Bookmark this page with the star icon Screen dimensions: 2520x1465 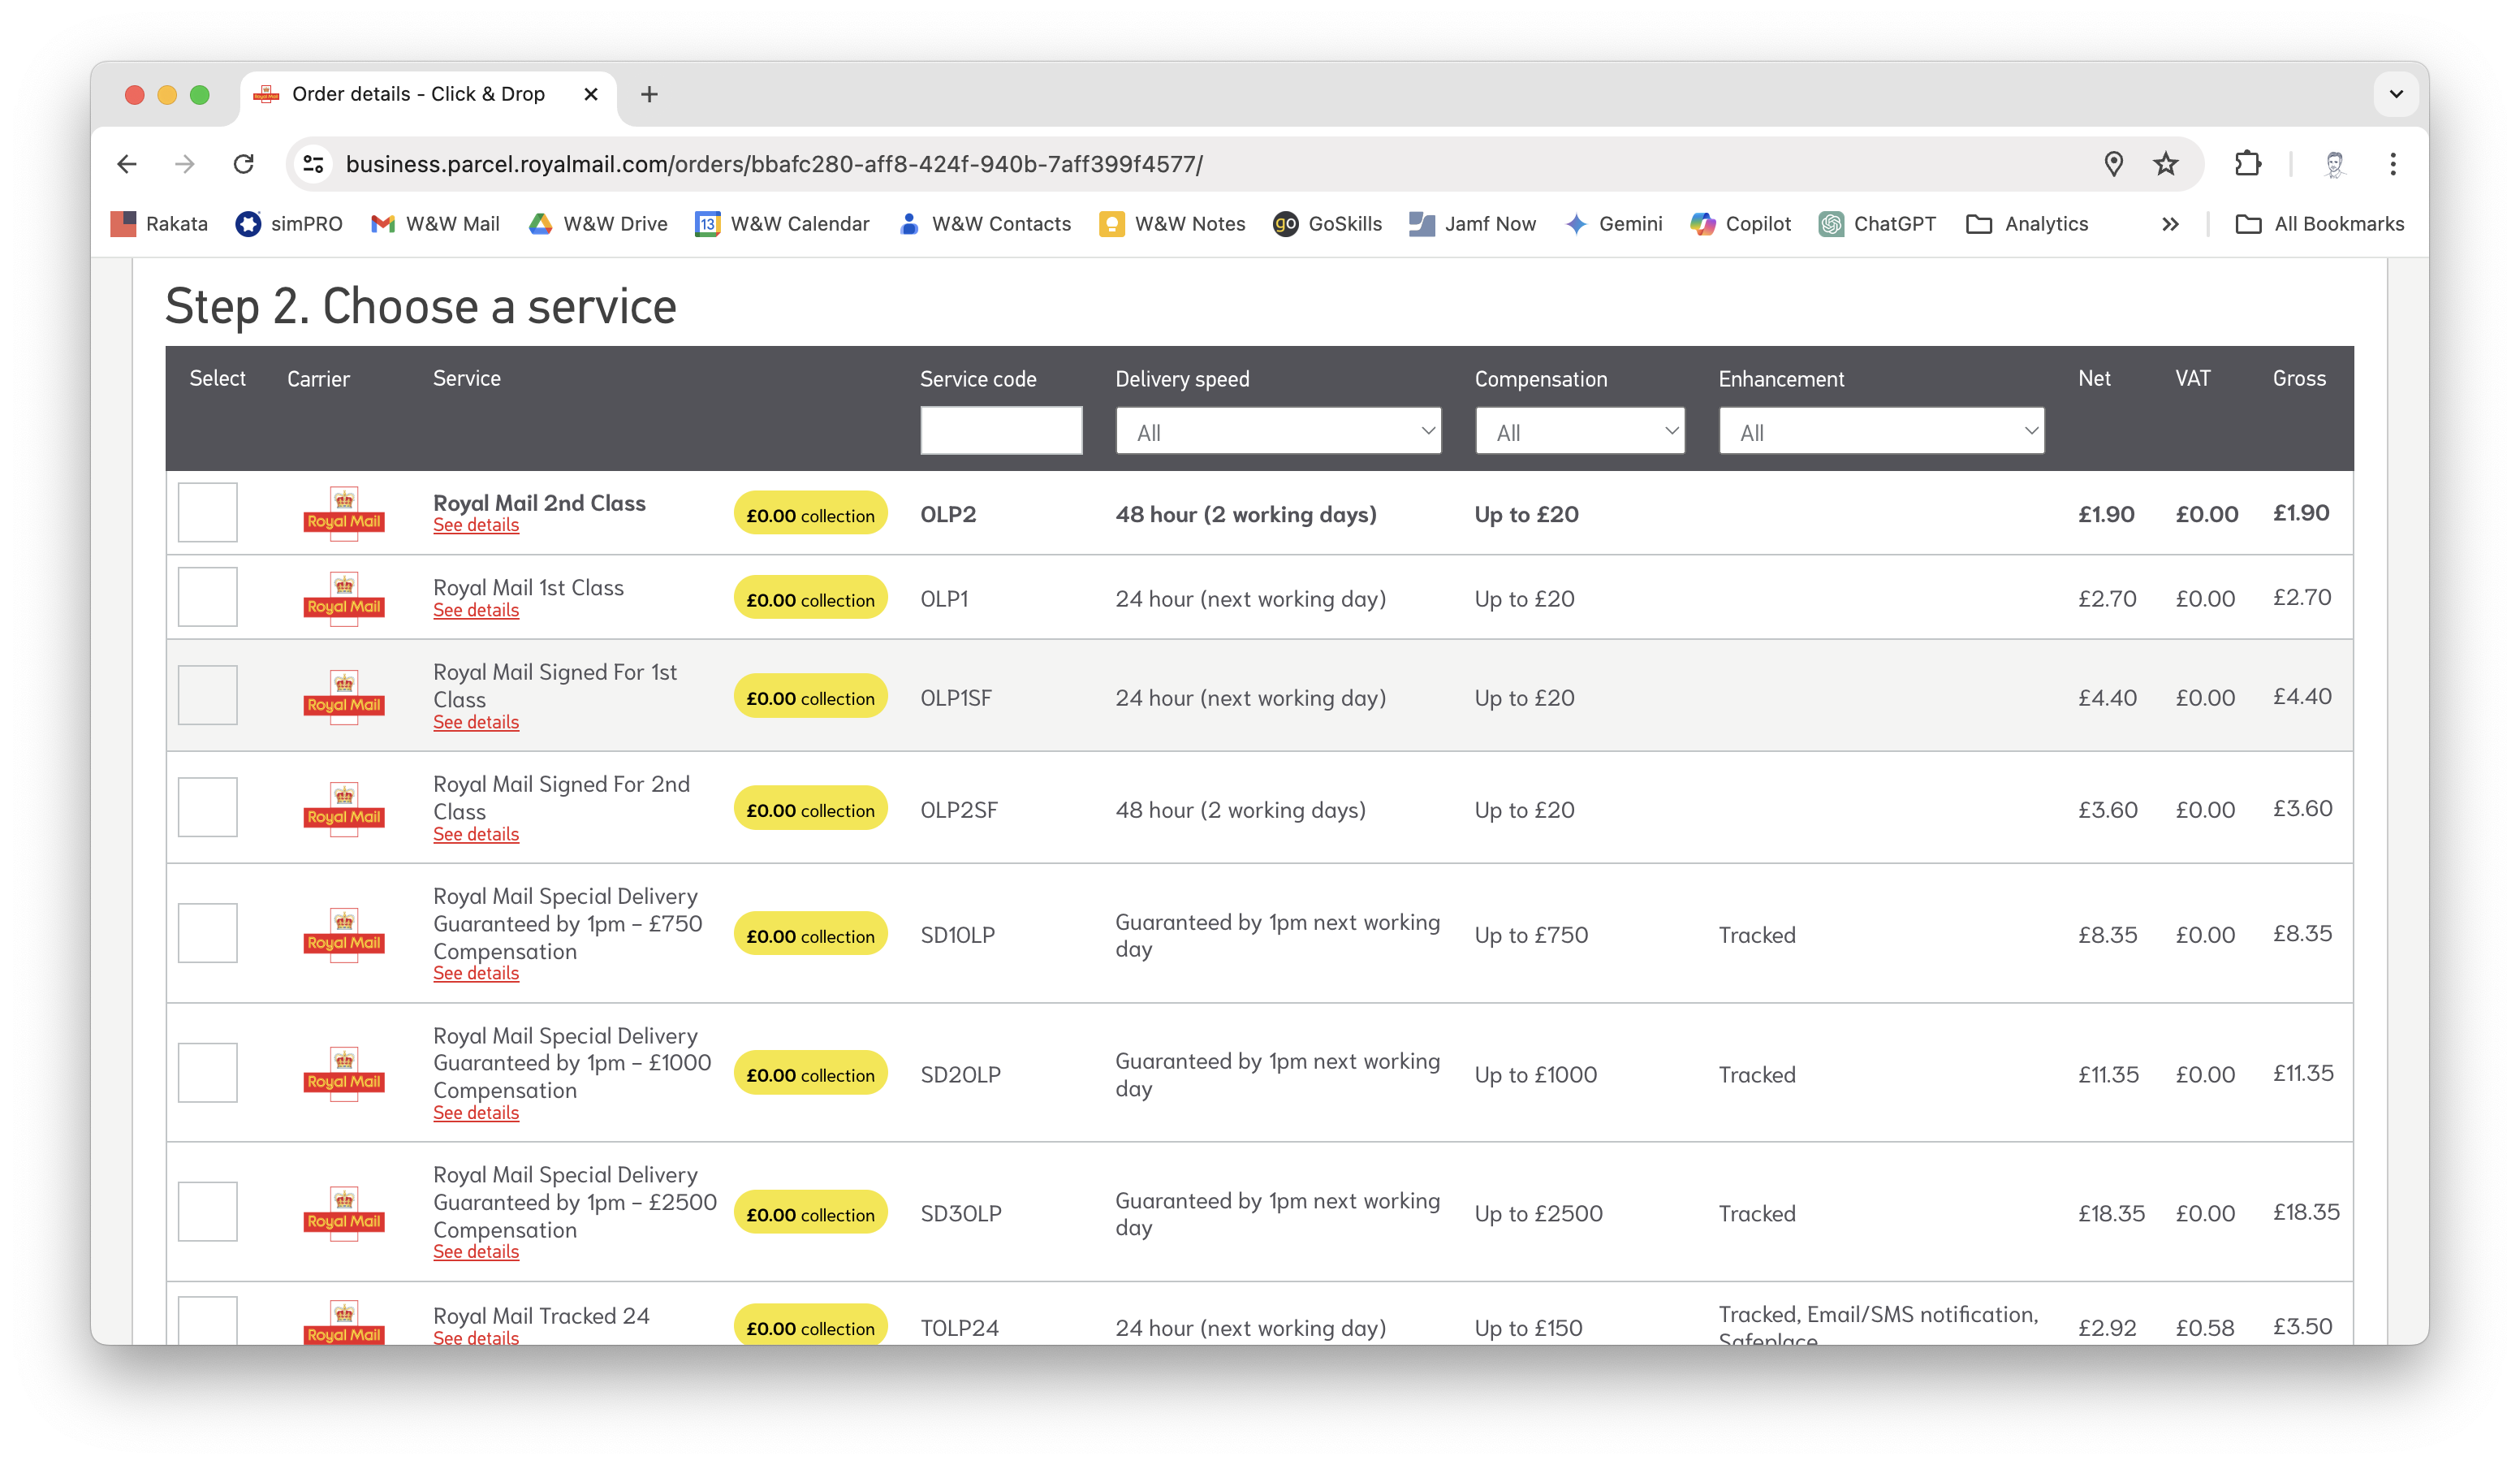(x=2165, y=164)
